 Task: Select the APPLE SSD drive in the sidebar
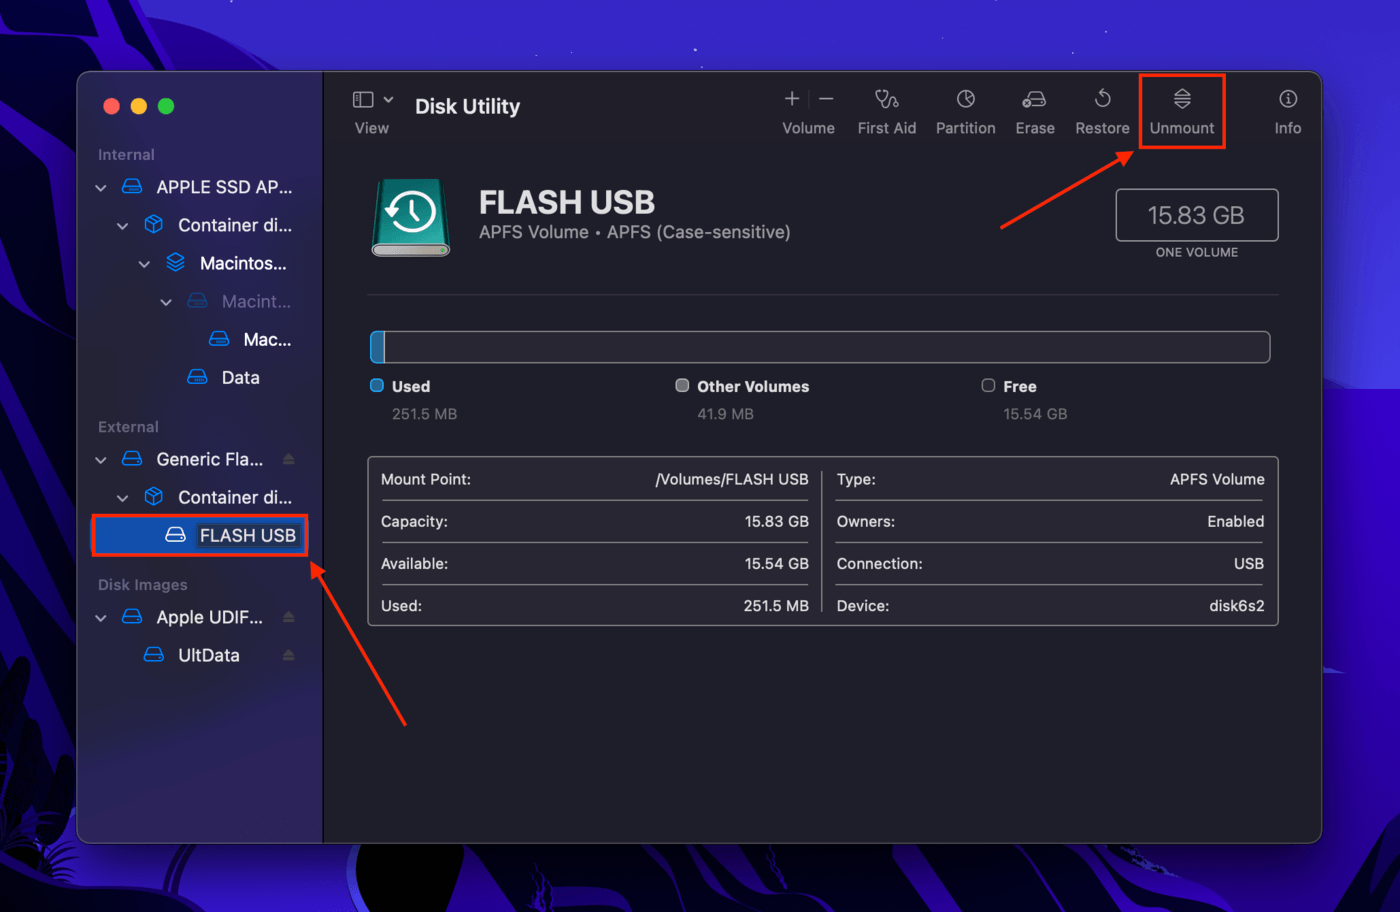click(224, 187)
